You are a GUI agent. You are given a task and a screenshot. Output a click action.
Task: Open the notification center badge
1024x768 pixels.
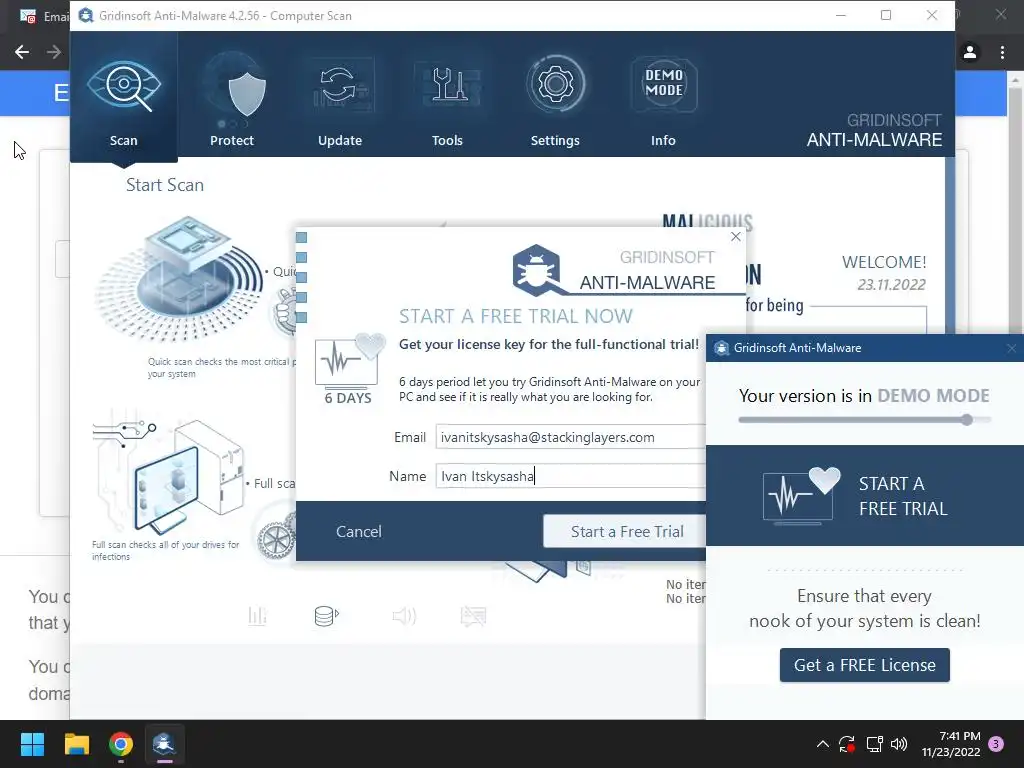(x=996, y=744)
